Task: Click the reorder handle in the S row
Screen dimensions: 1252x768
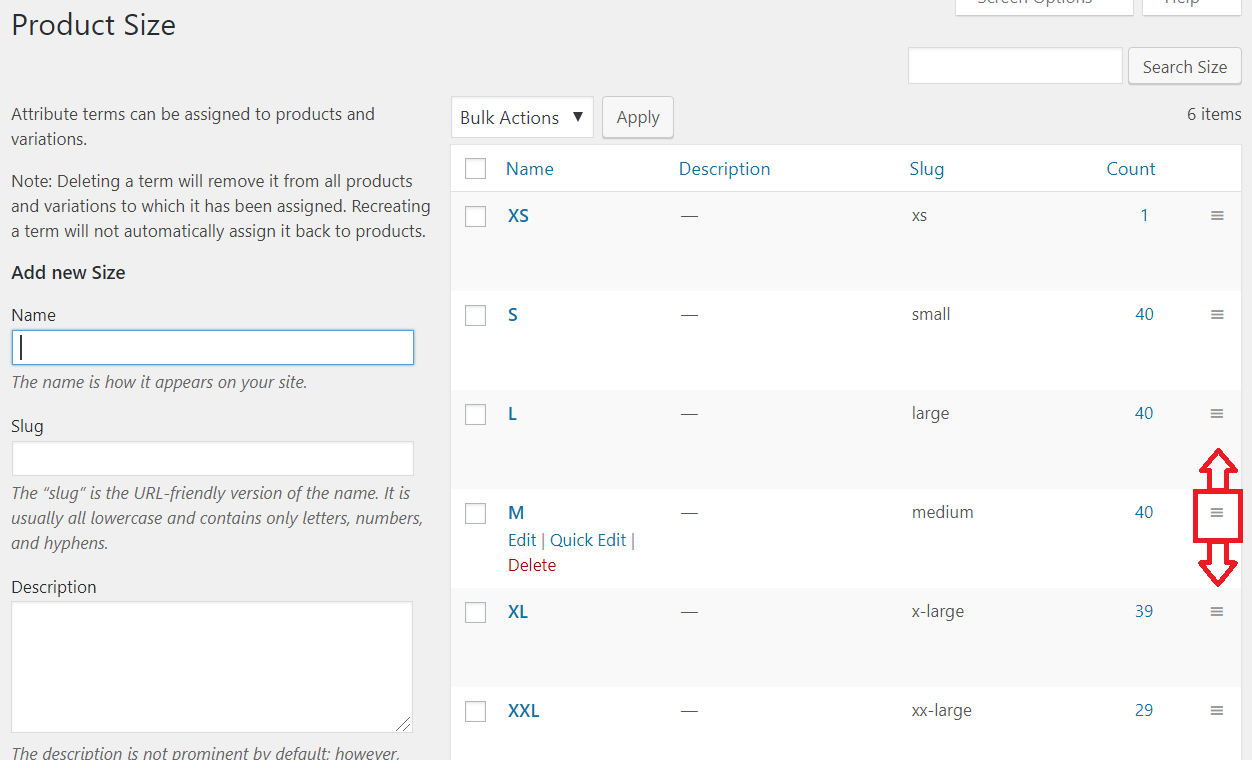Action: coord(1217,315)
